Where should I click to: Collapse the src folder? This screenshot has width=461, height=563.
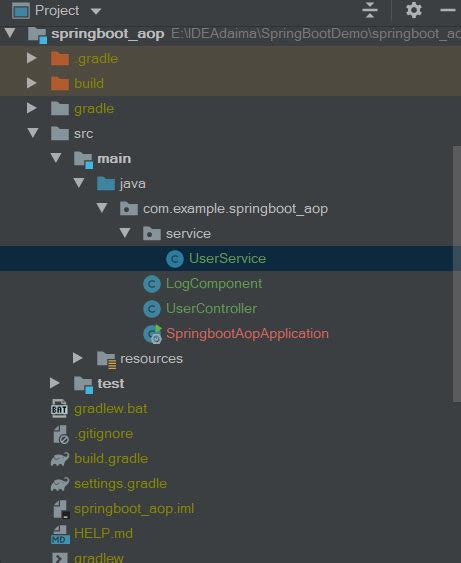pos(33,133)
